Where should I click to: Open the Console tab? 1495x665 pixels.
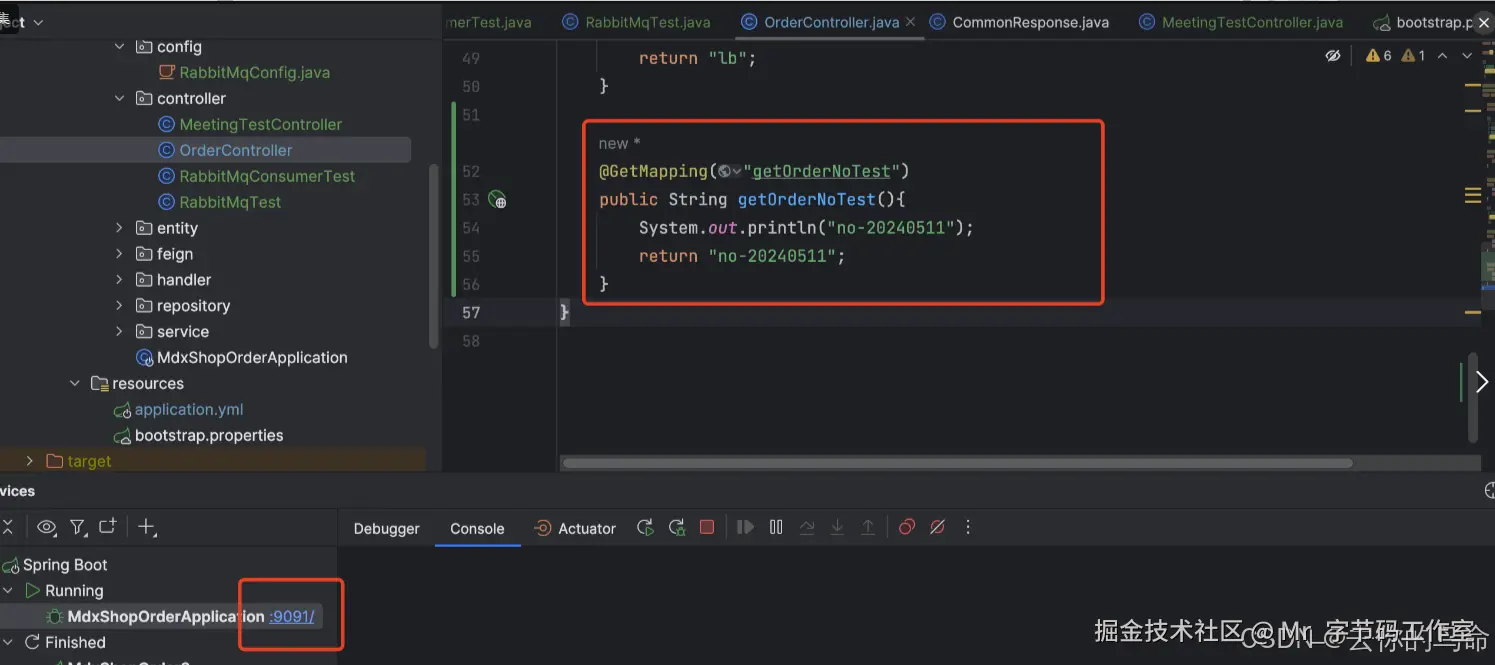coord(477,529)
